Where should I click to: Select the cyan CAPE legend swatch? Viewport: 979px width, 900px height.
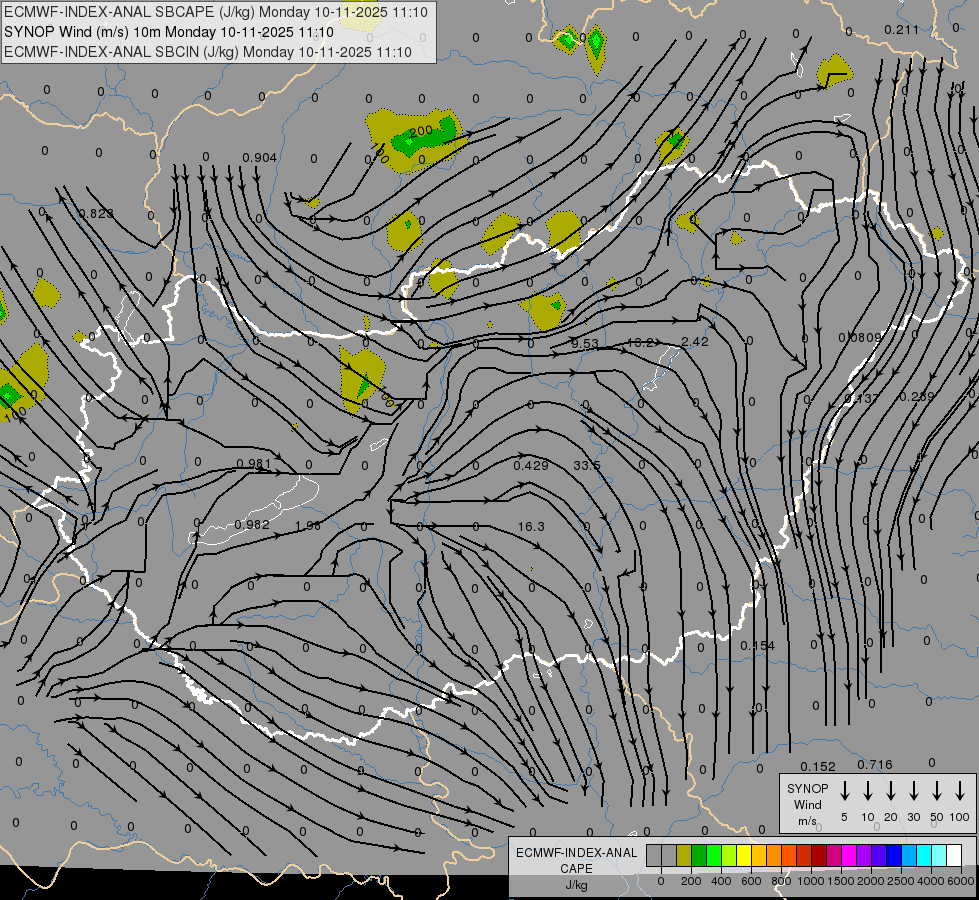tap(923, 855)
